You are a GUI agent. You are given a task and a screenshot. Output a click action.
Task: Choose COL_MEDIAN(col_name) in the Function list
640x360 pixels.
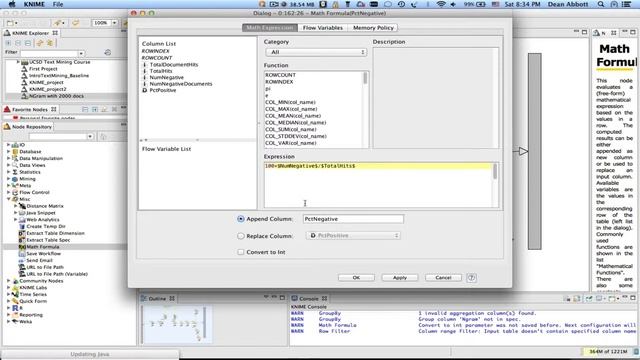point(296,122)
